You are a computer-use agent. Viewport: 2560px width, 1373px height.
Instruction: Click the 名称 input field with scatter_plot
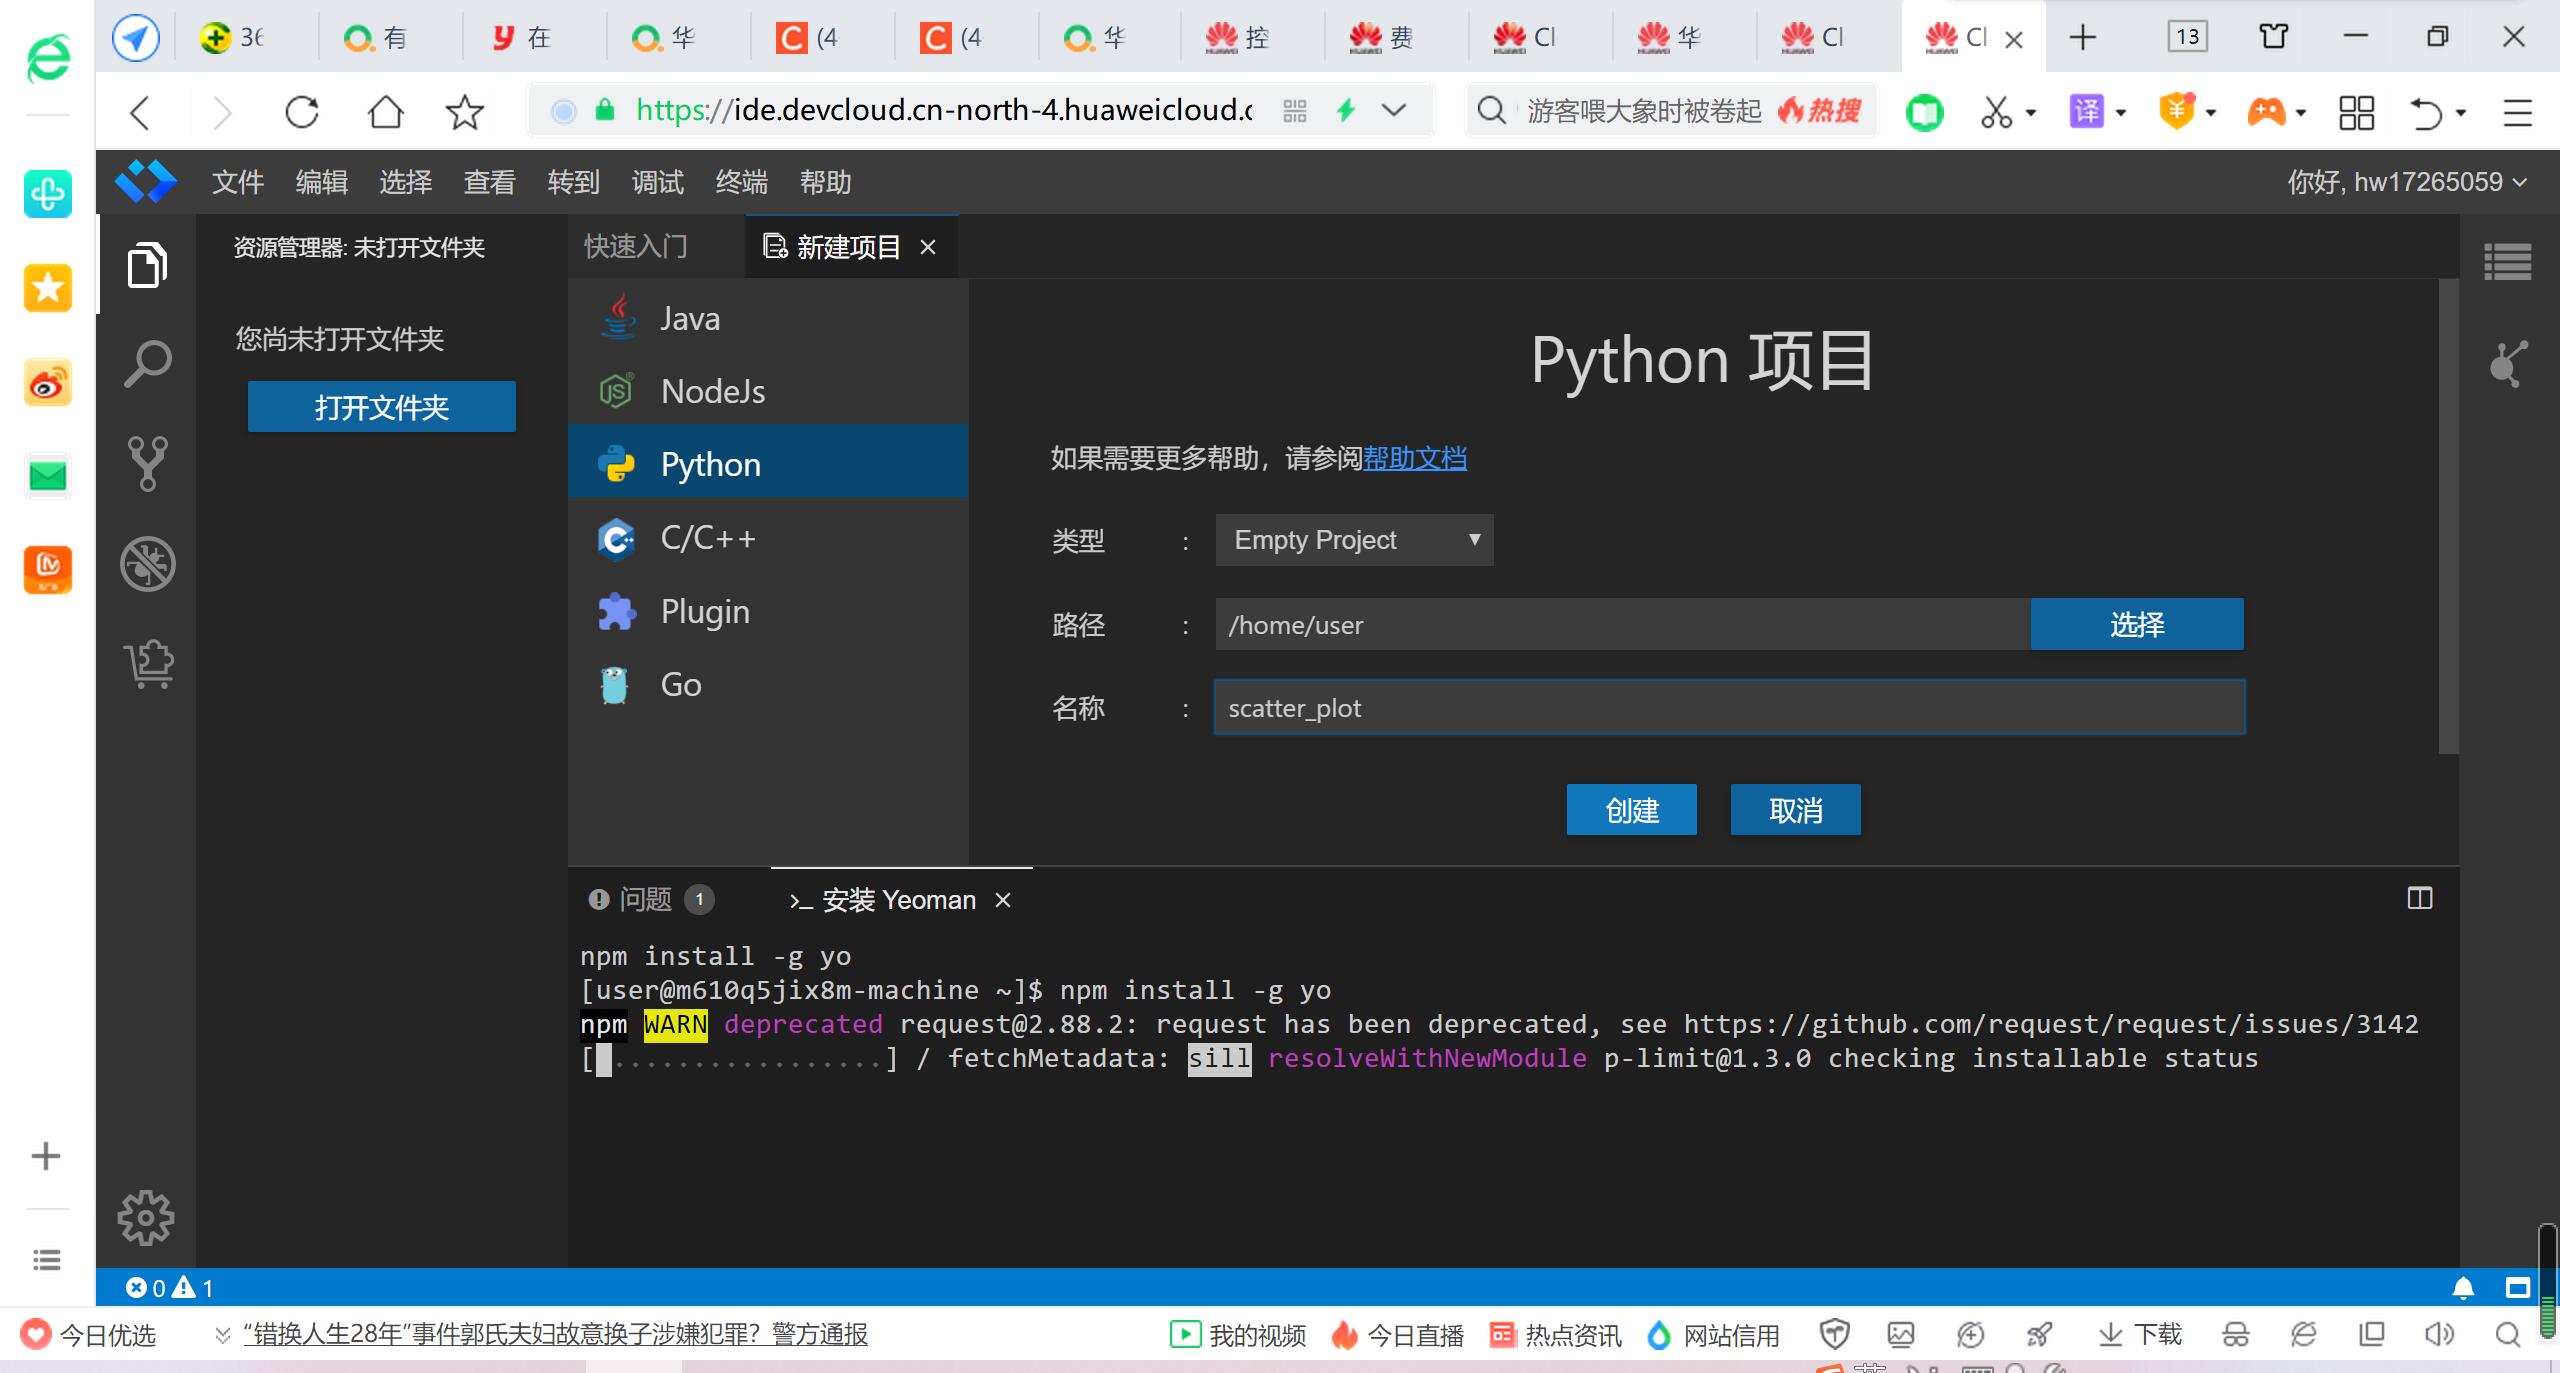1728,708
